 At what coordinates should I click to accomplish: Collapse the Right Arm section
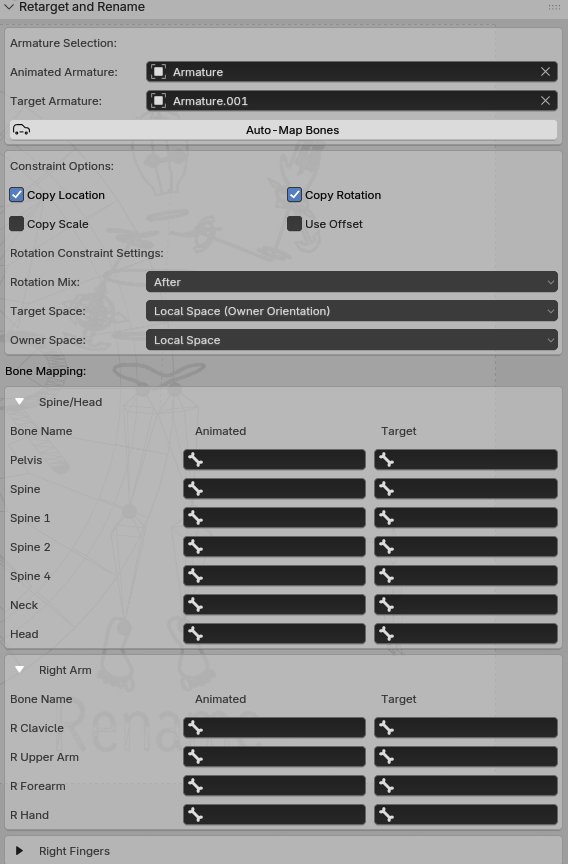coord(20,669)
